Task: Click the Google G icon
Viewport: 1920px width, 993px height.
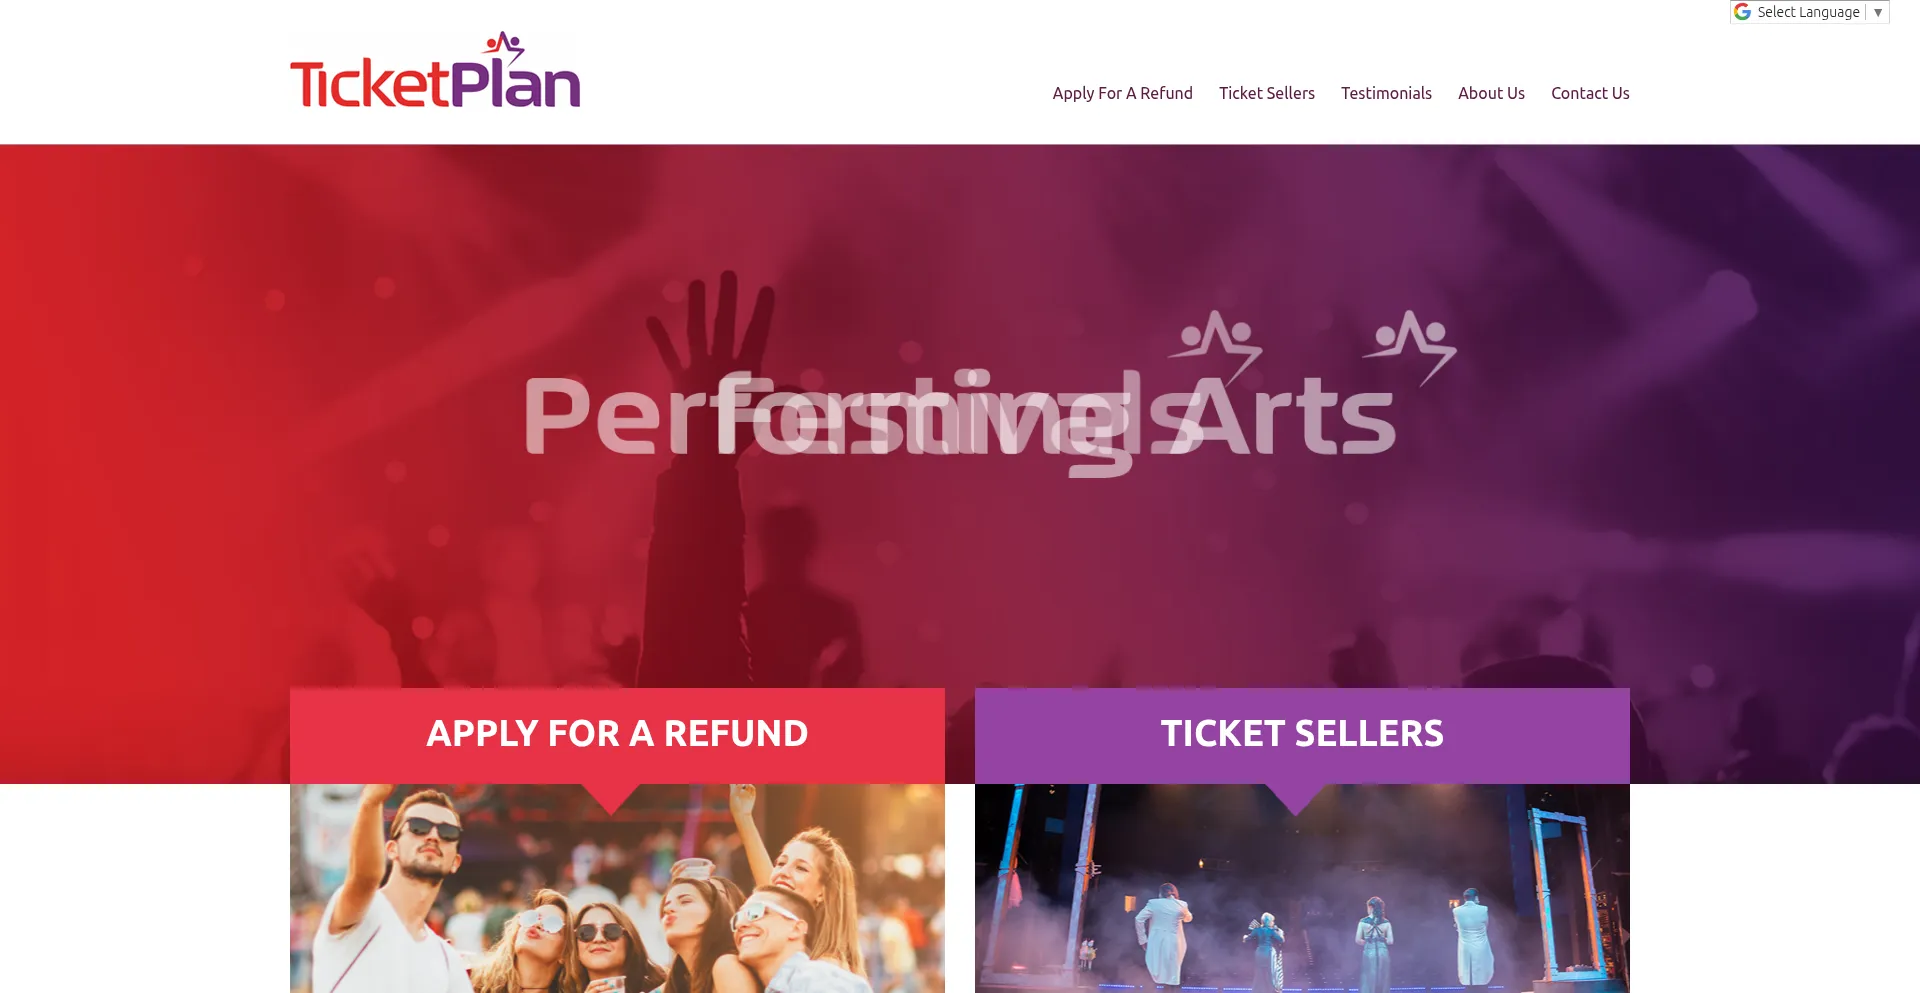Action: (1743, 12)
